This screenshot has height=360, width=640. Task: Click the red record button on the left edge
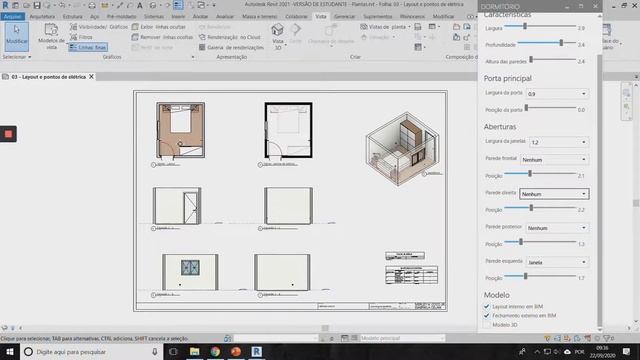click(8, 134)
